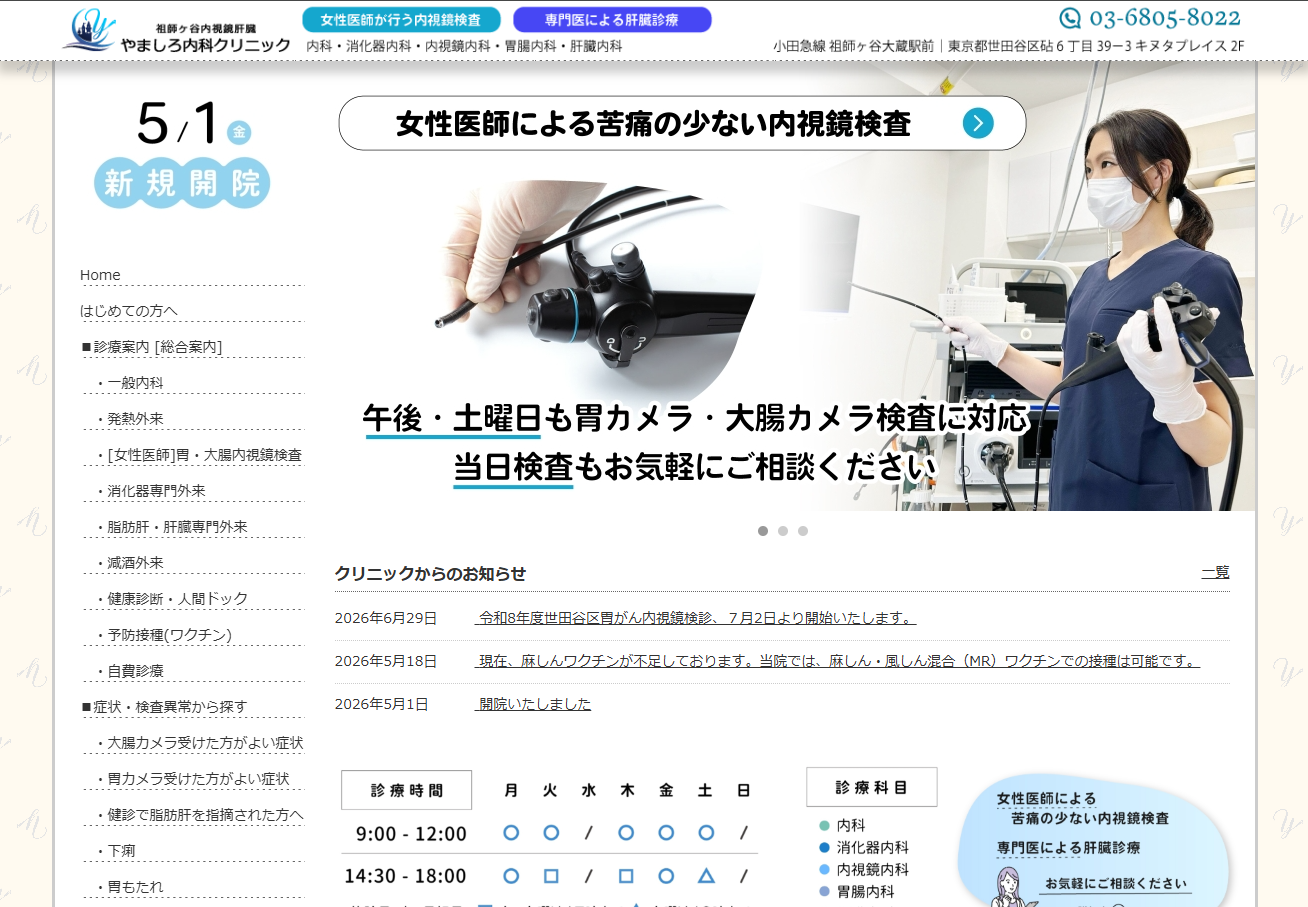The height and width of the screenshot is (907, 1308).
Task: Select the first carousel dot
Action: [763, 531]
